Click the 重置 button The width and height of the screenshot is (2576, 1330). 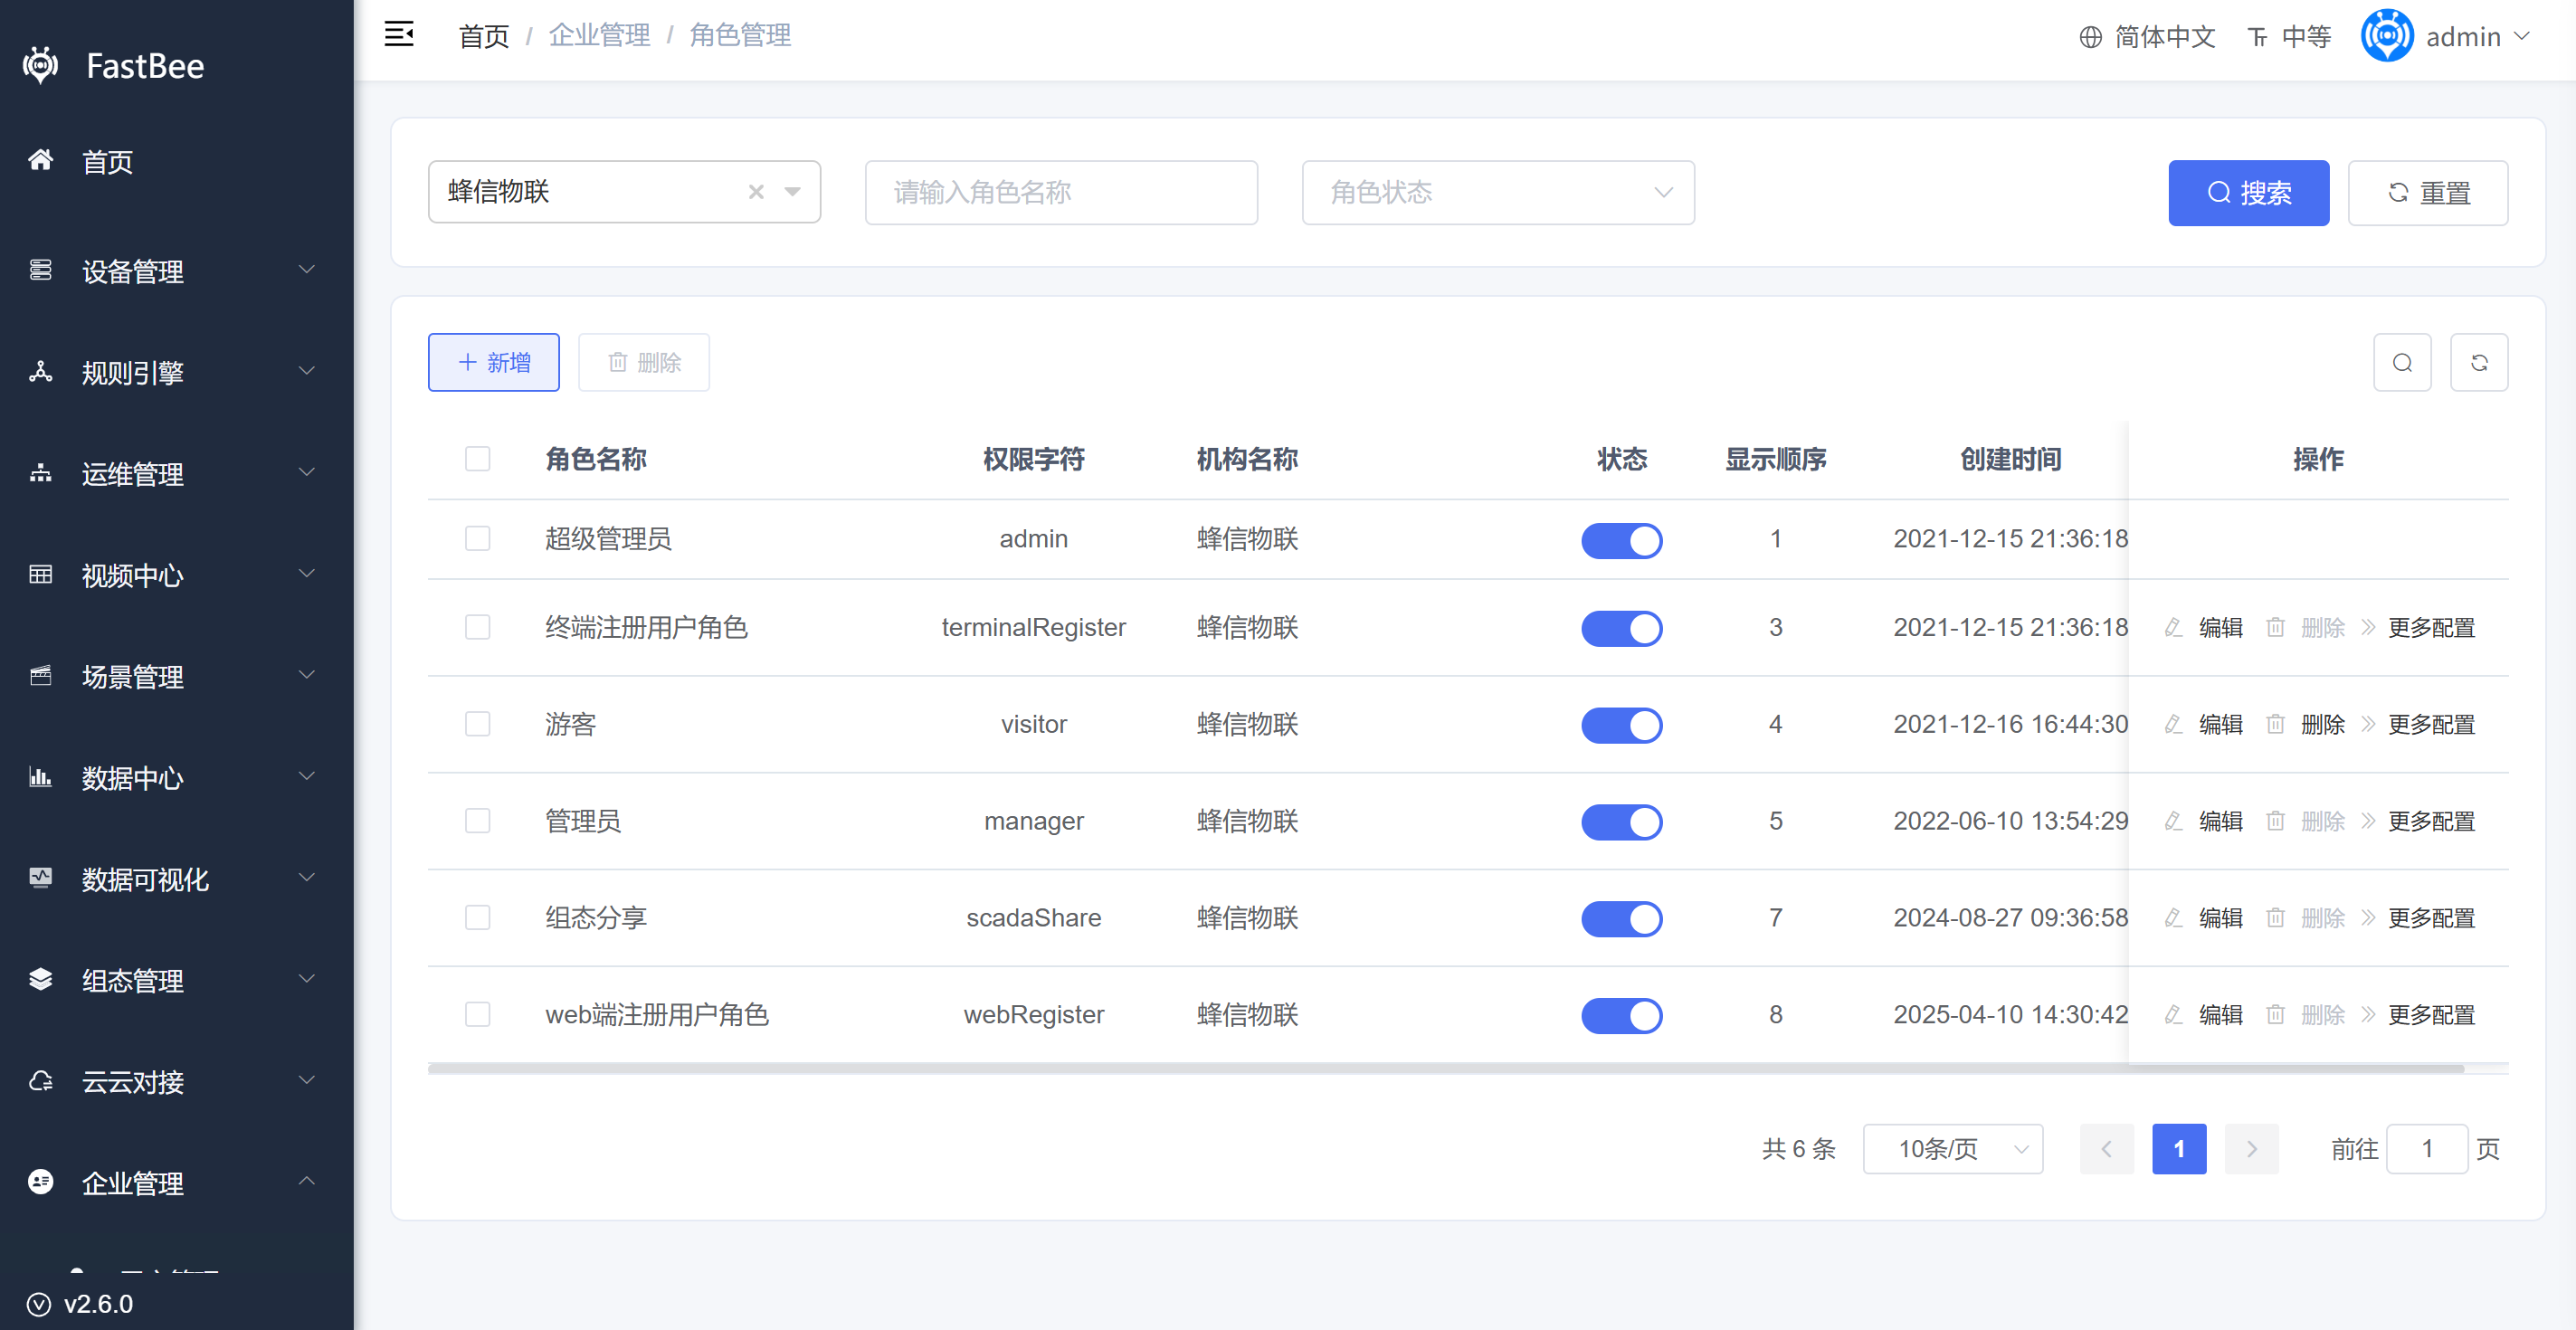(x=2427, y=193)
